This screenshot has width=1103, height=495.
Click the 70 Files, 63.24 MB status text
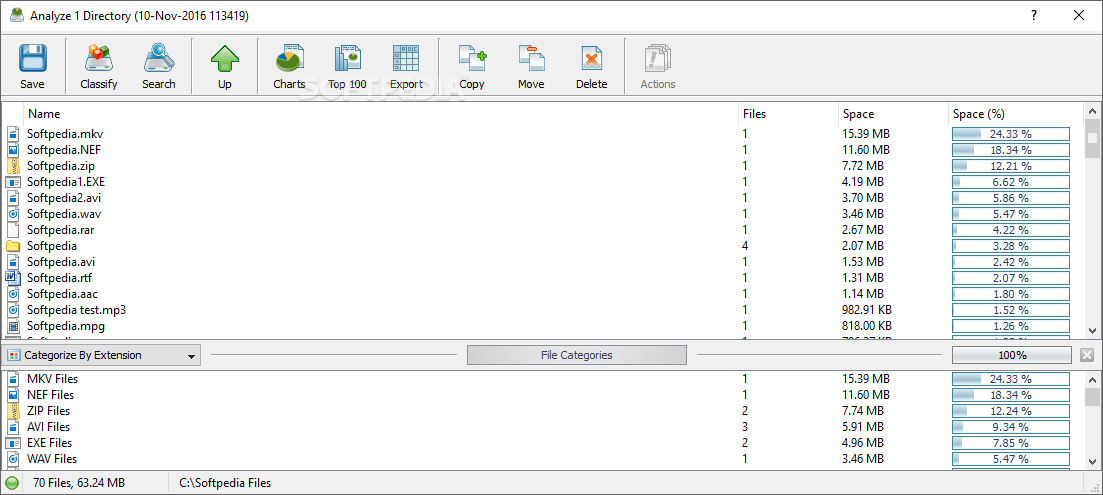click(79, 483)
